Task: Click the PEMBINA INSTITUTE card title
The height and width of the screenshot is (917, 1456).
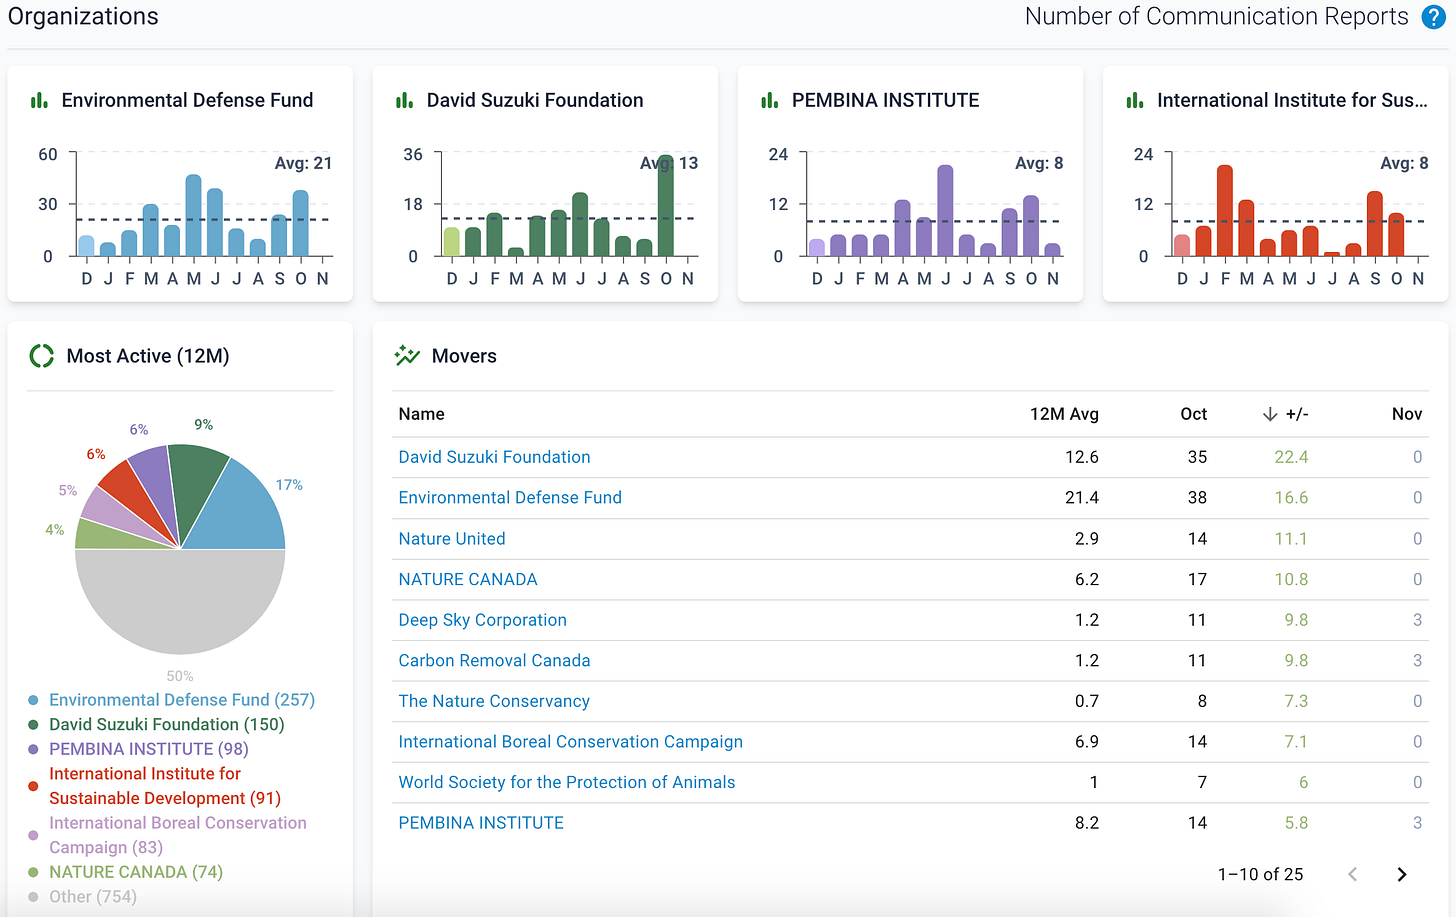Action: (x=885, y=100)
